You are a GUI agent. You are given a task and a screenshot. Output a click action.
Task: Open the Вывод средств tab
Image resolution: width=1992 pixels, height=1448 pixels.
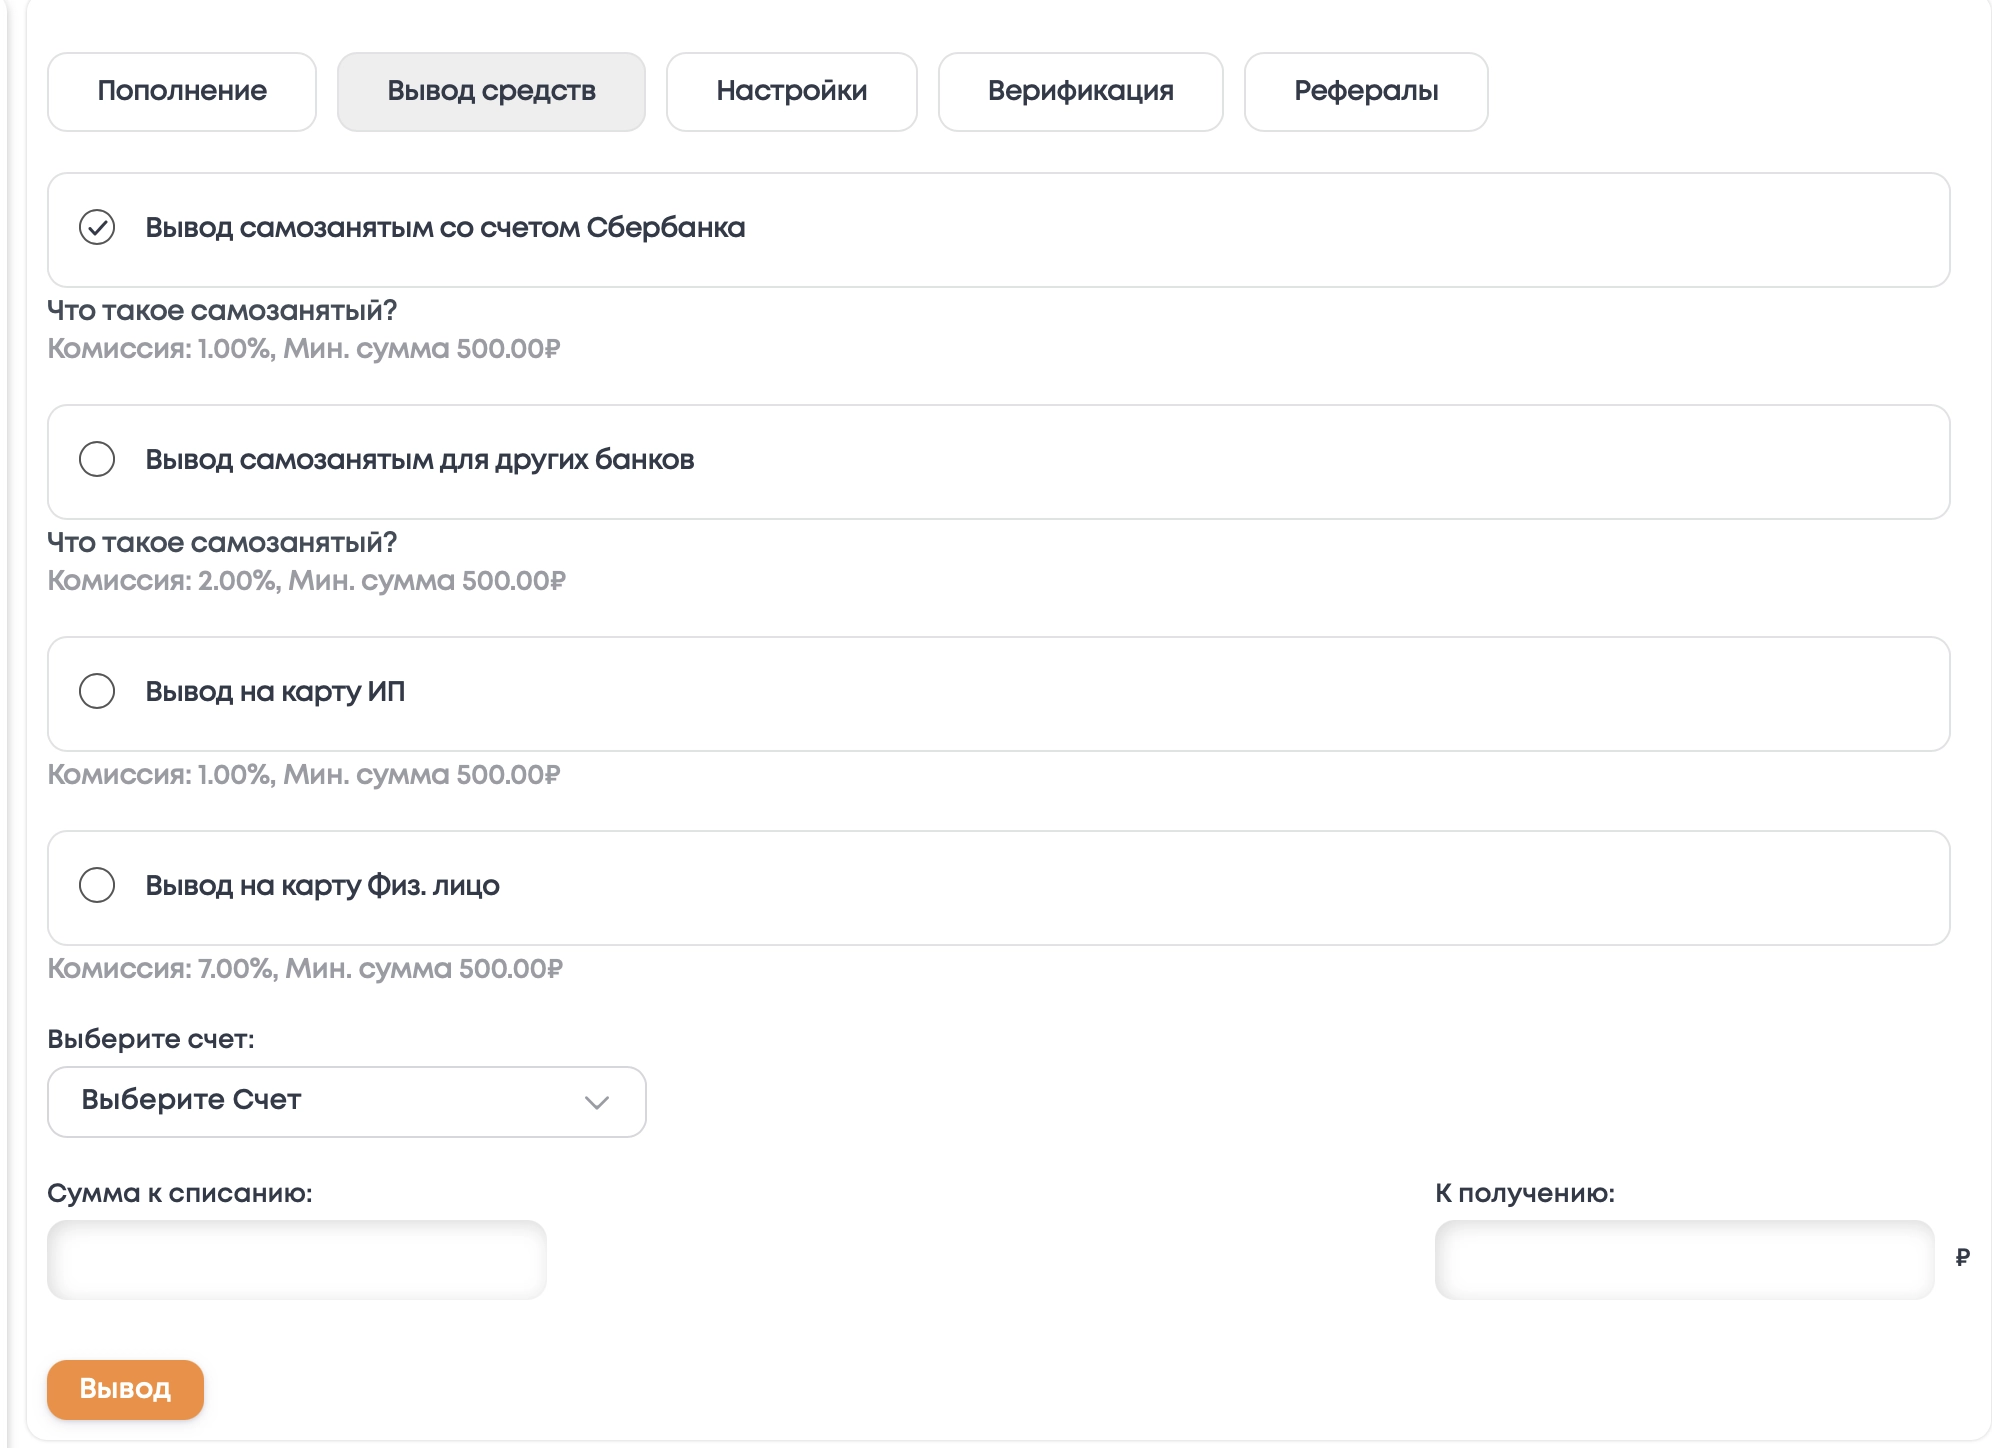[491, 92]
